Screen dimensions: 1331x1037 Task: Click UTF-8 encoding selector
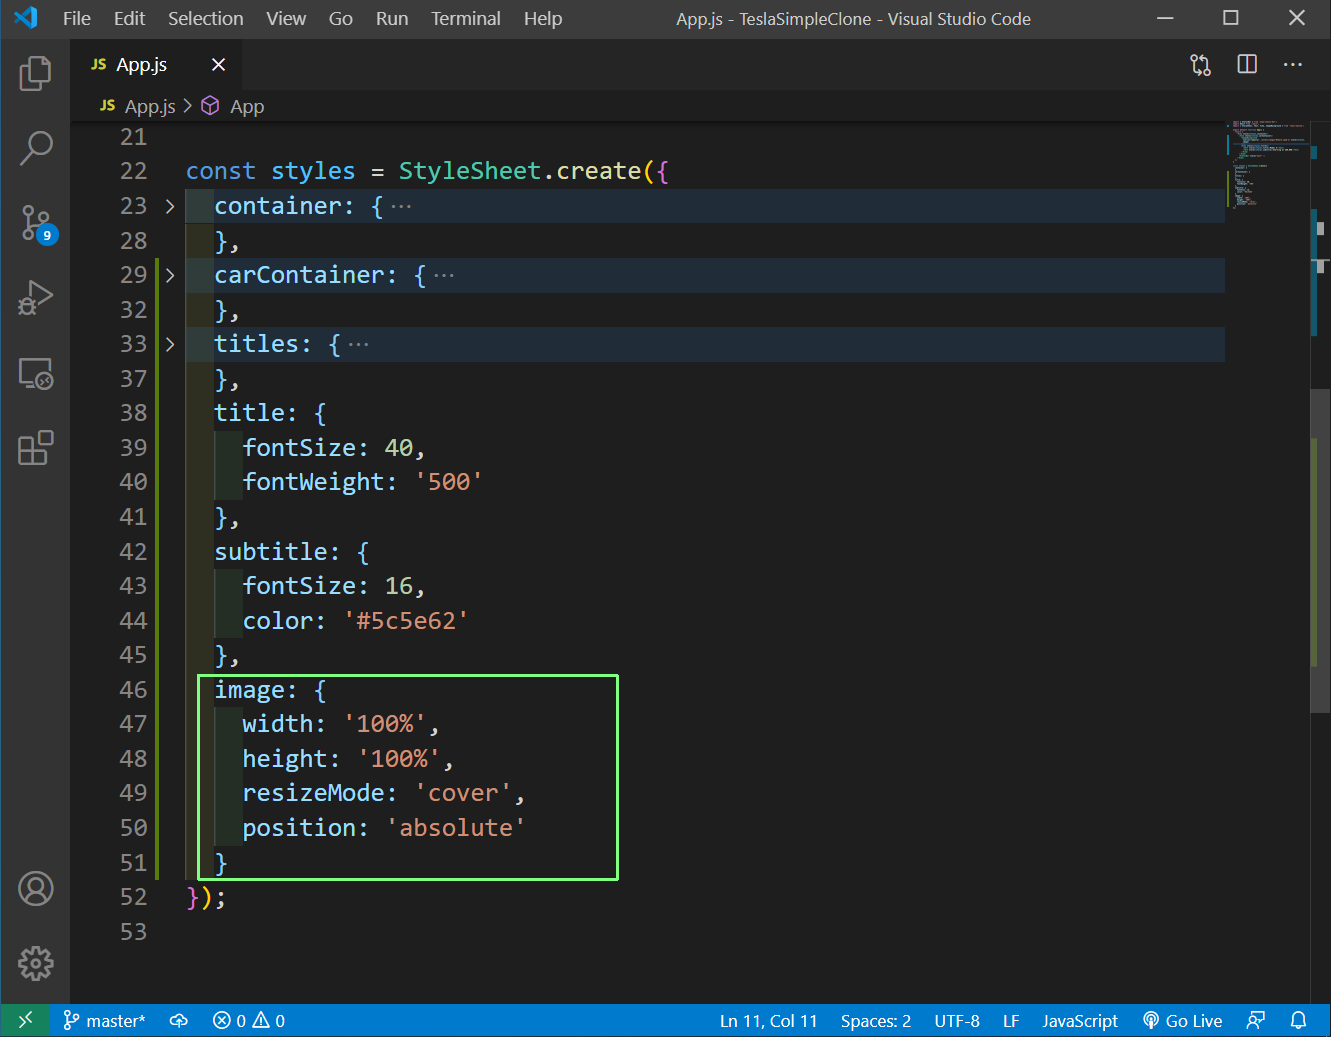pyautogui.click(x=957, y=1020)
